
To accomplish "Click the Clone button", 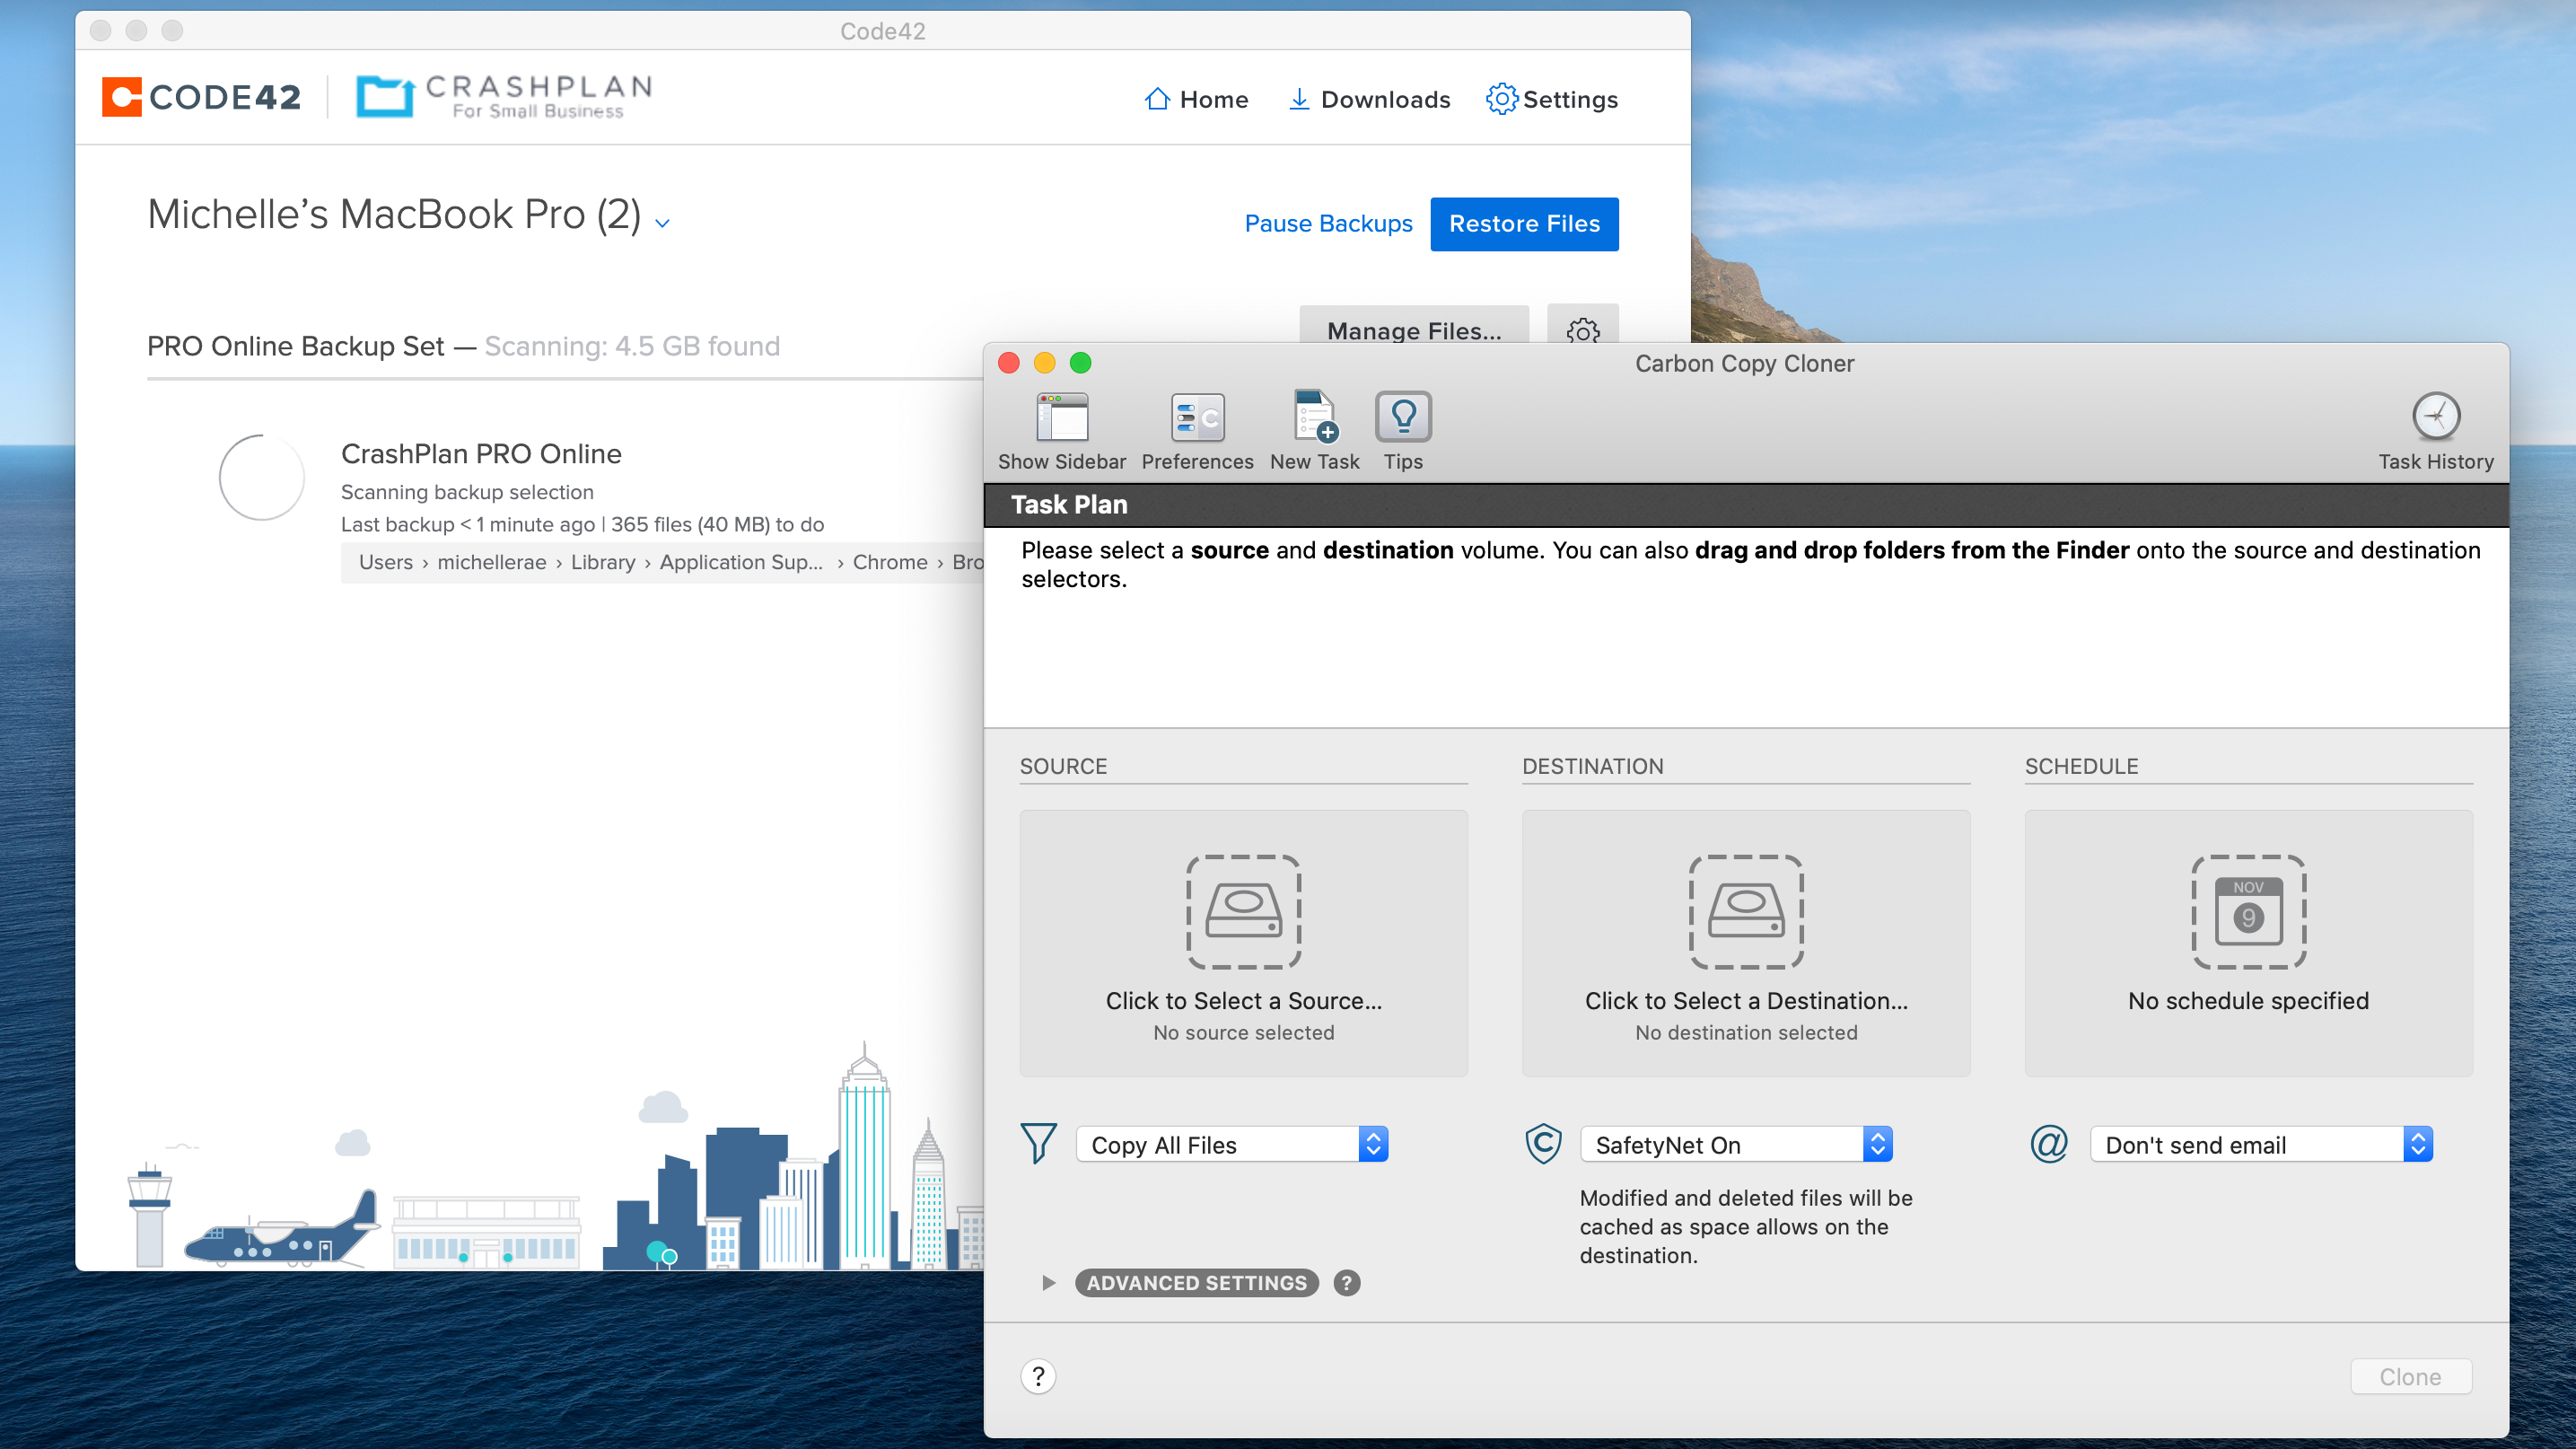I will 2410,1377.
